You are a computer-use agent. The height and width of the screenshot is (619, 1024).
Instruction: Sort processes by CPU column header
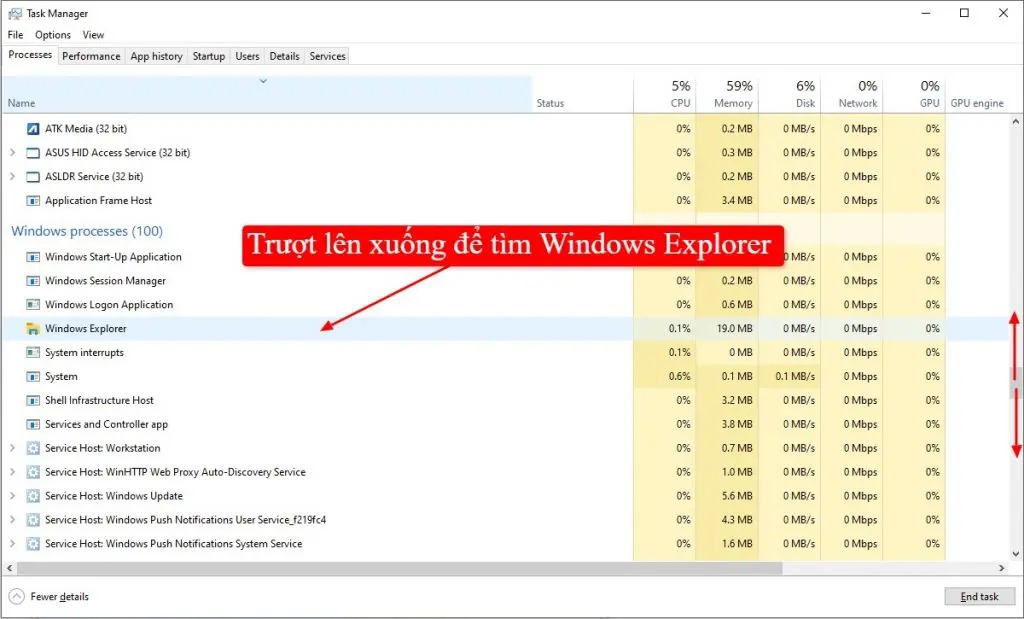point(679,94)
